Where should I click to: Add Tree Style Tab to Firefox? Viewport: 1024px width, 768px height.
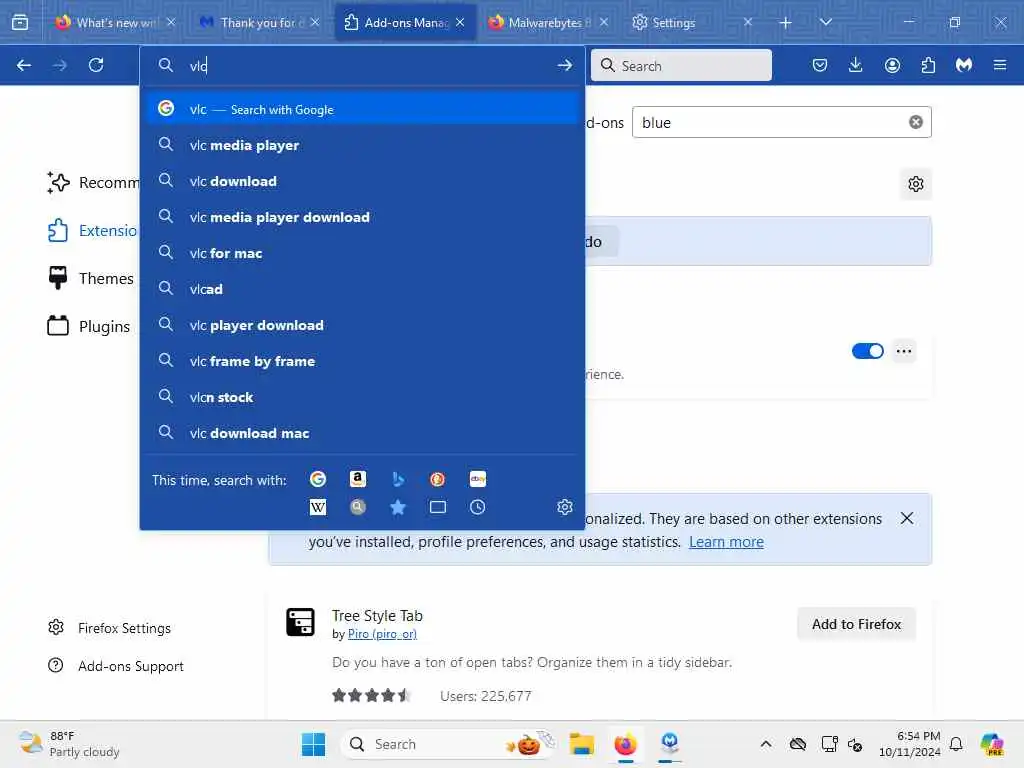pyautogui.click(x=856, y=624)
